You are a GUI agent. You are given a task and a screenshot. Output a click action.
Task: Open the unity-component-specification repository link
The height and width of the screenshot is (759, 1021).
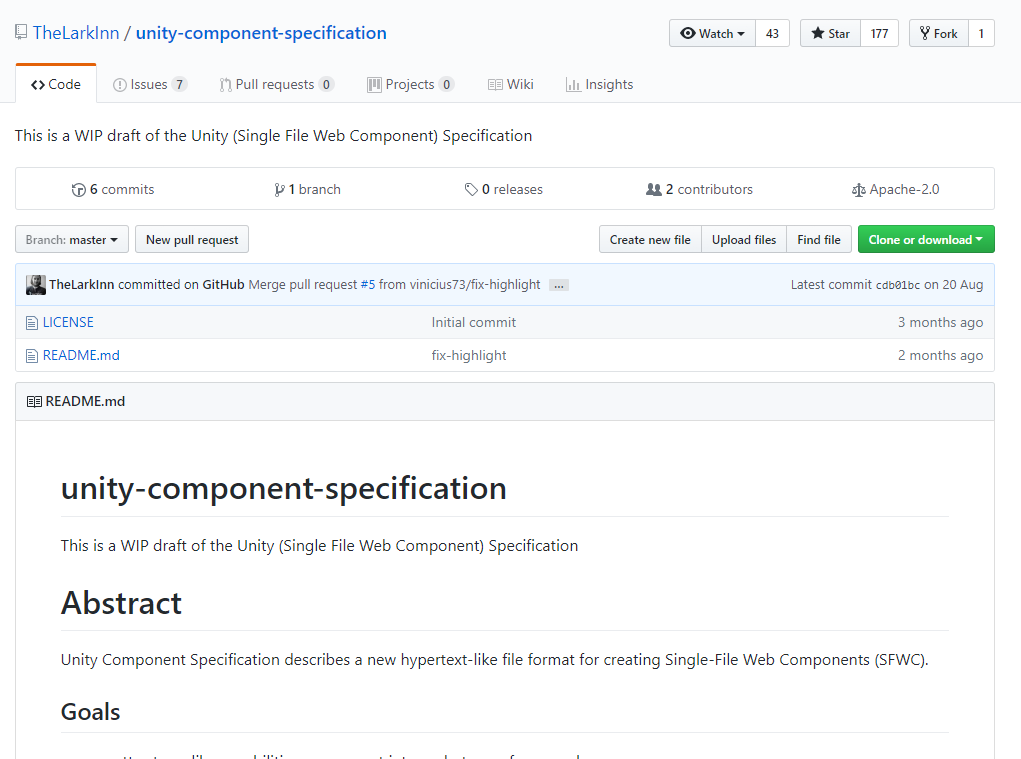(x=261, y=33)
